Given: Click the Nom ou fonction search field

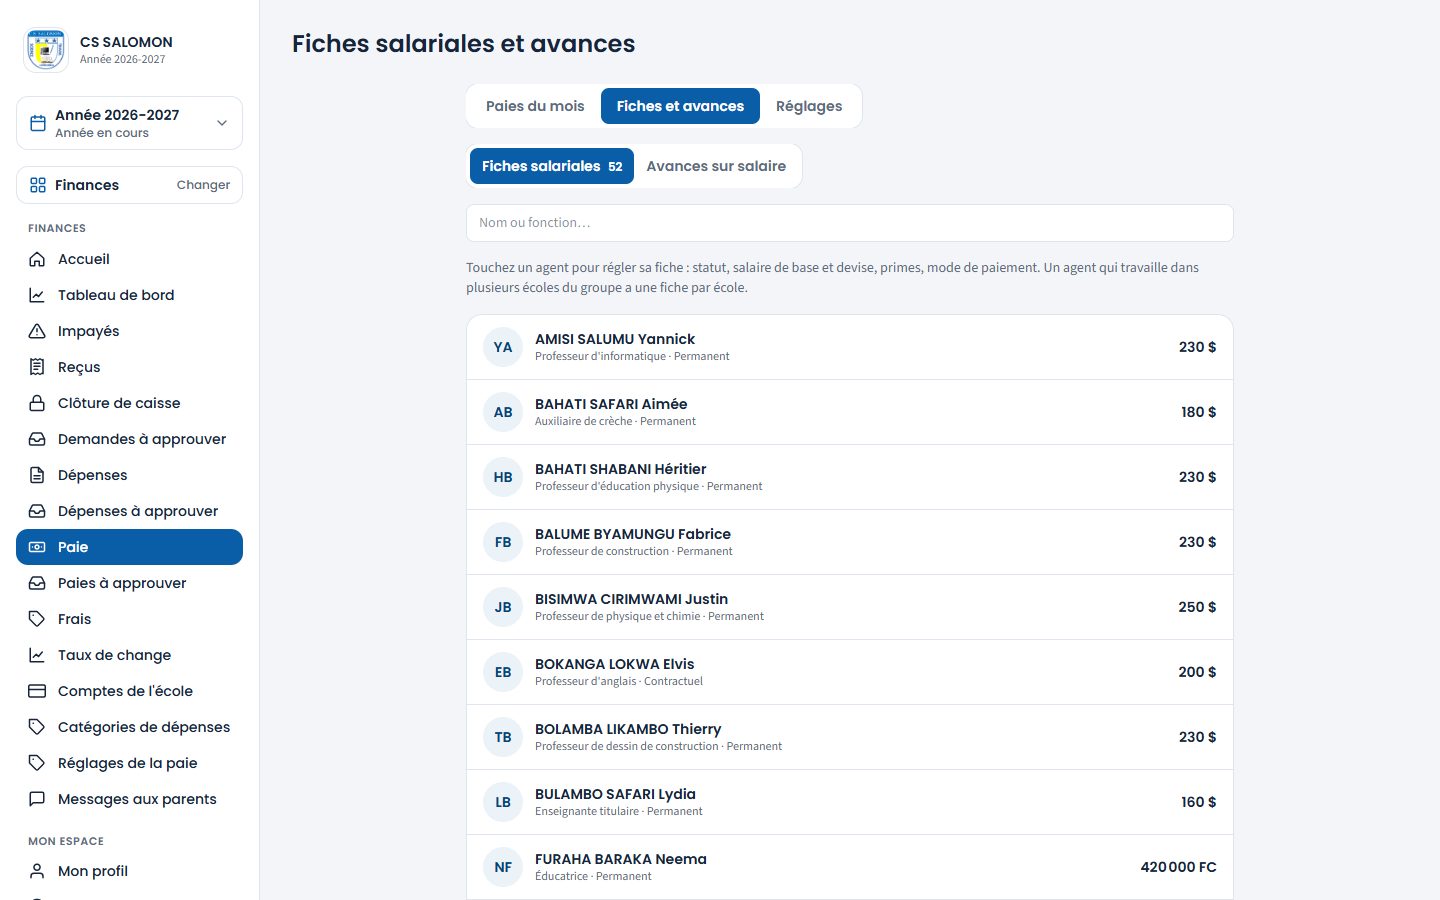Looking at the screenshot, I should click(x=850, y=223).
